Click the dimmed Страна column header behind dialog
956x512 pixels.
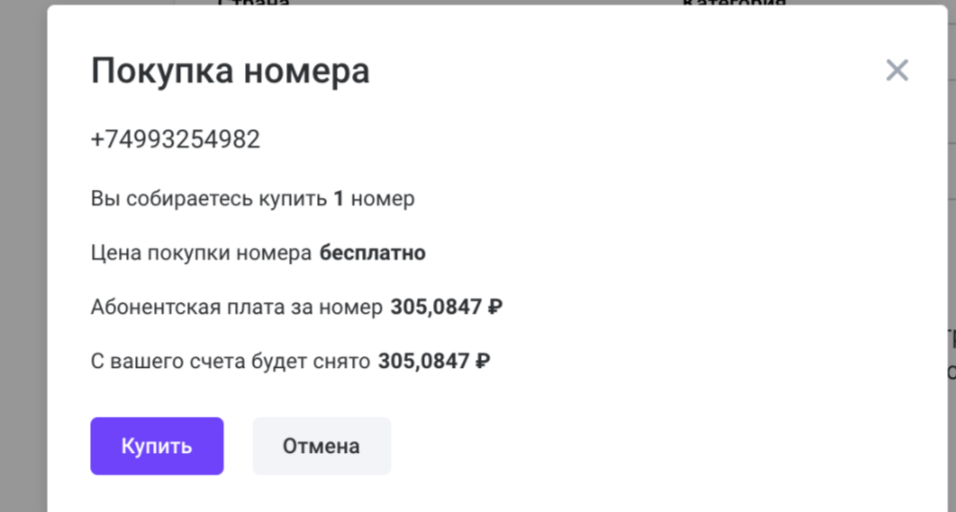pyautogui.click(x=253, y=2)
